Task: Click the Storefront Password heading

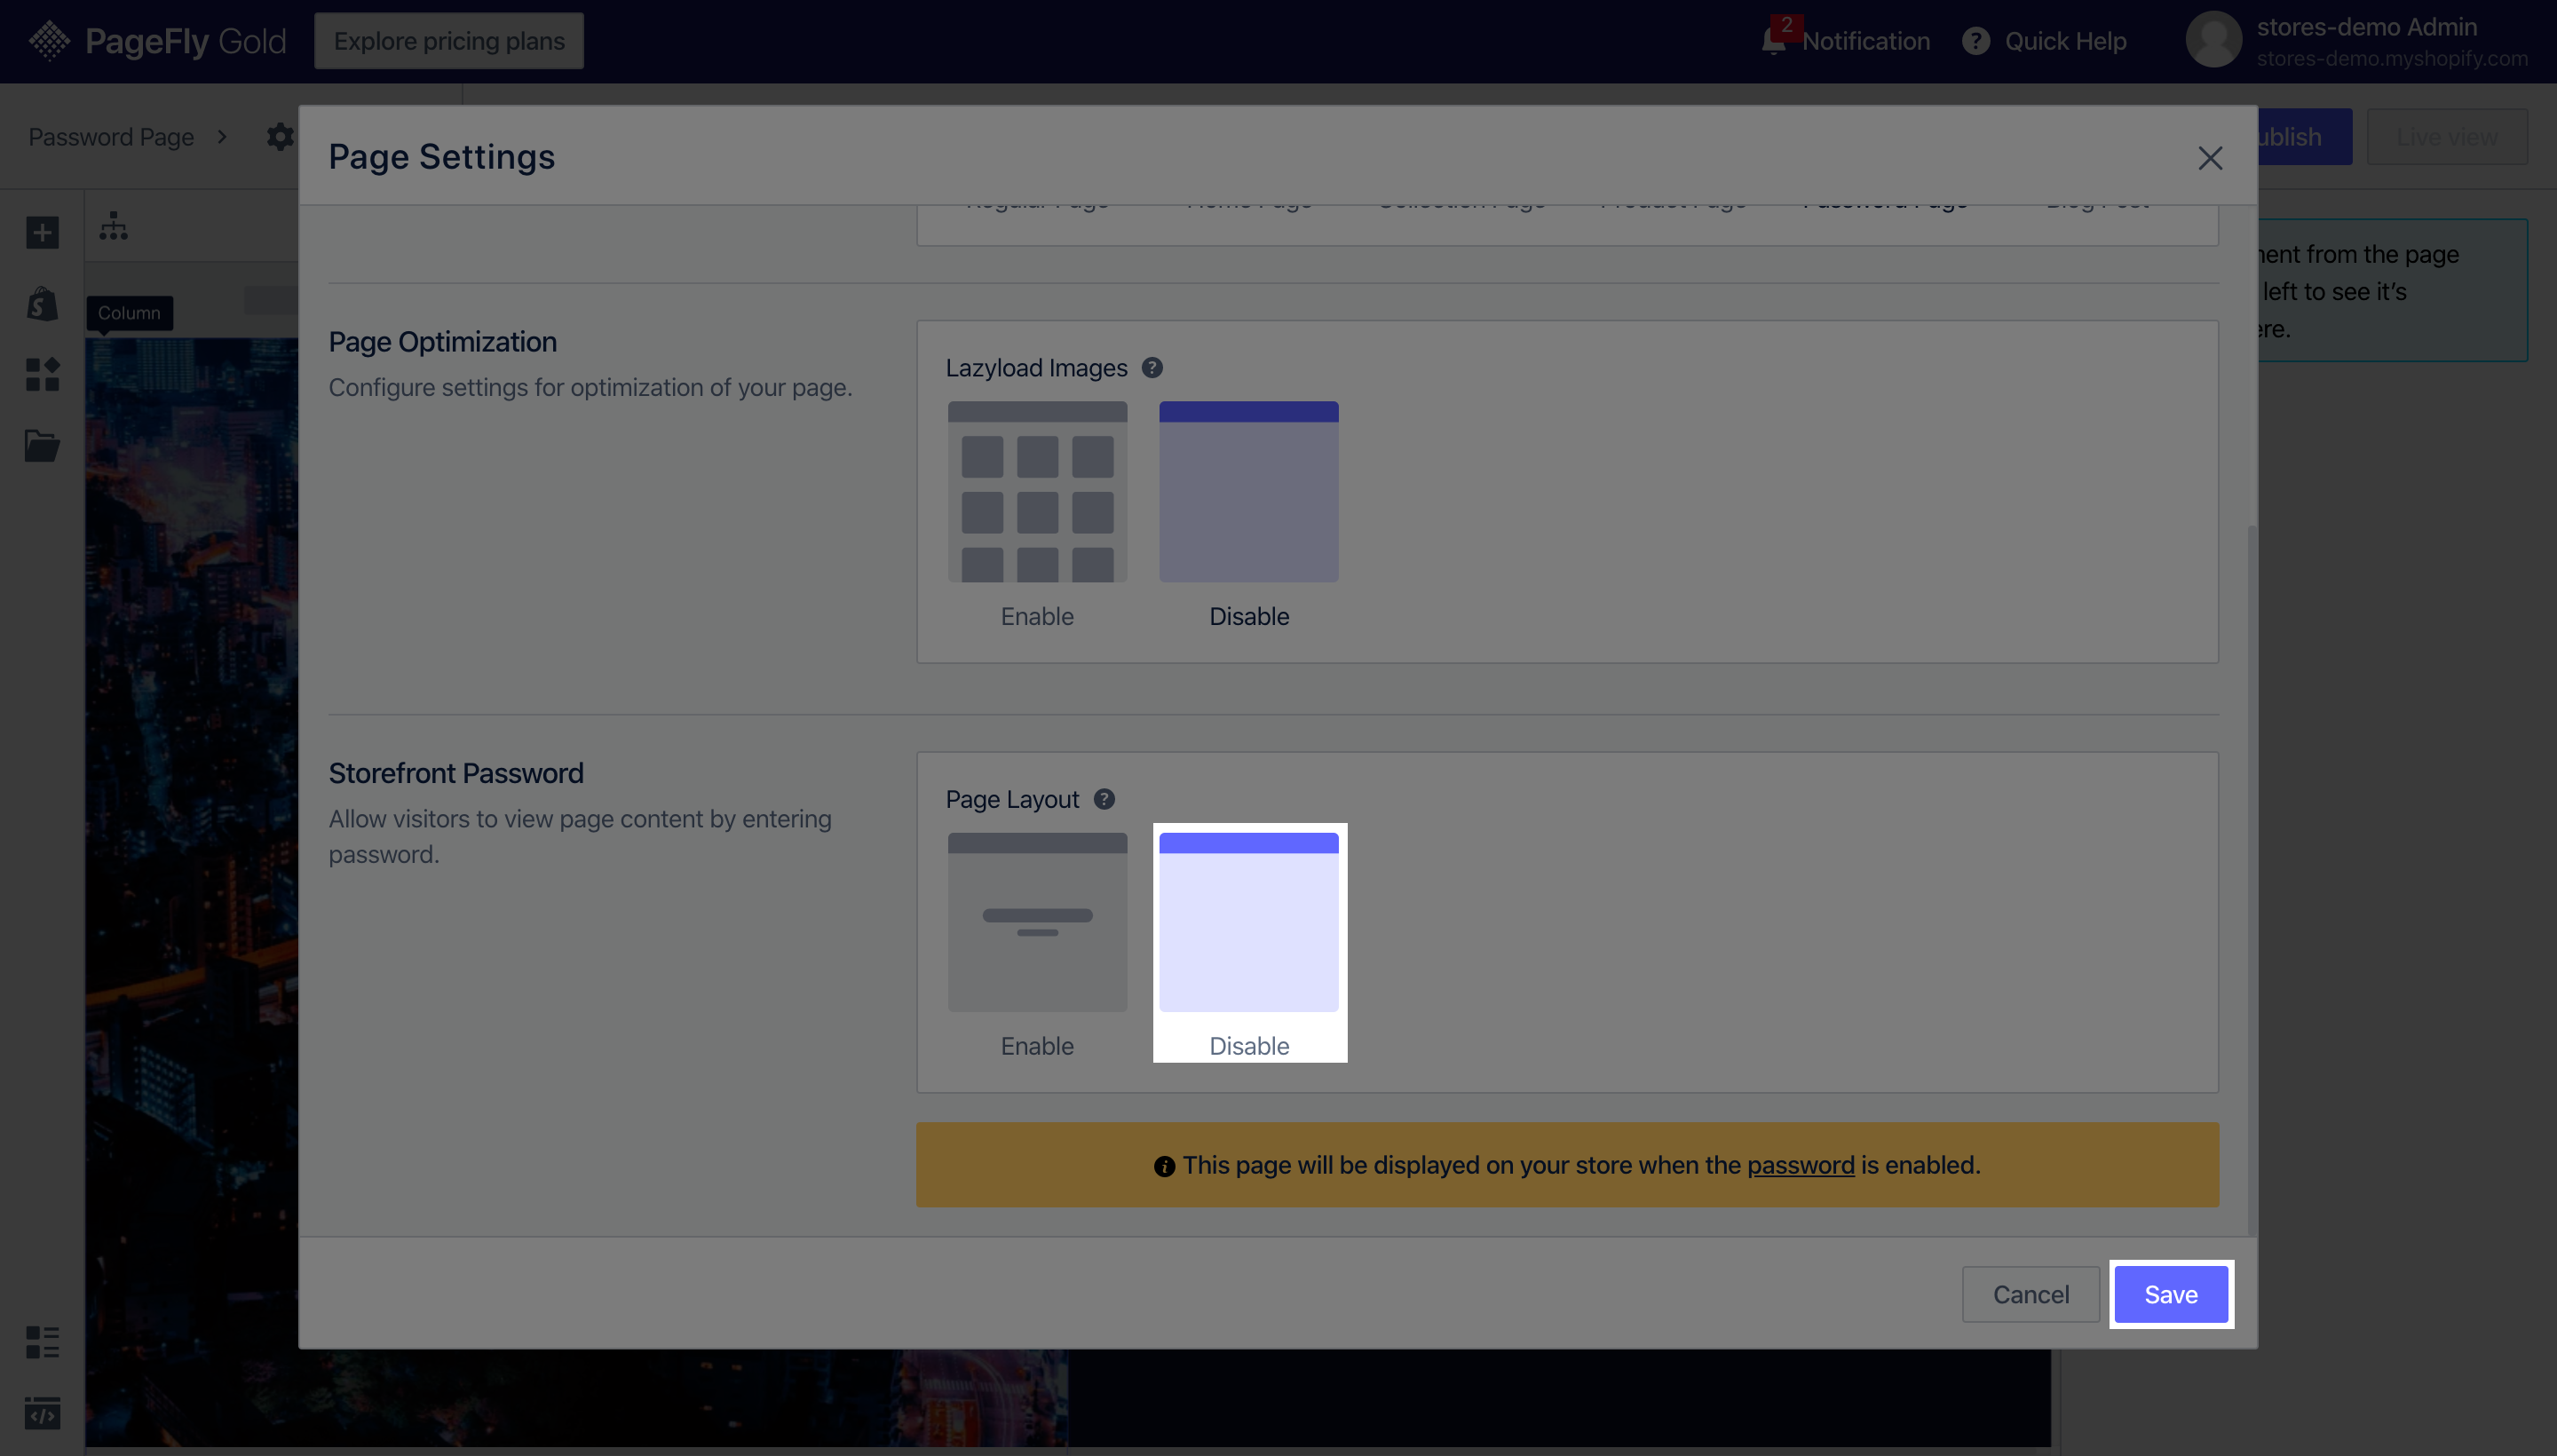Action: pyautogui.click(x=456, y=773)
